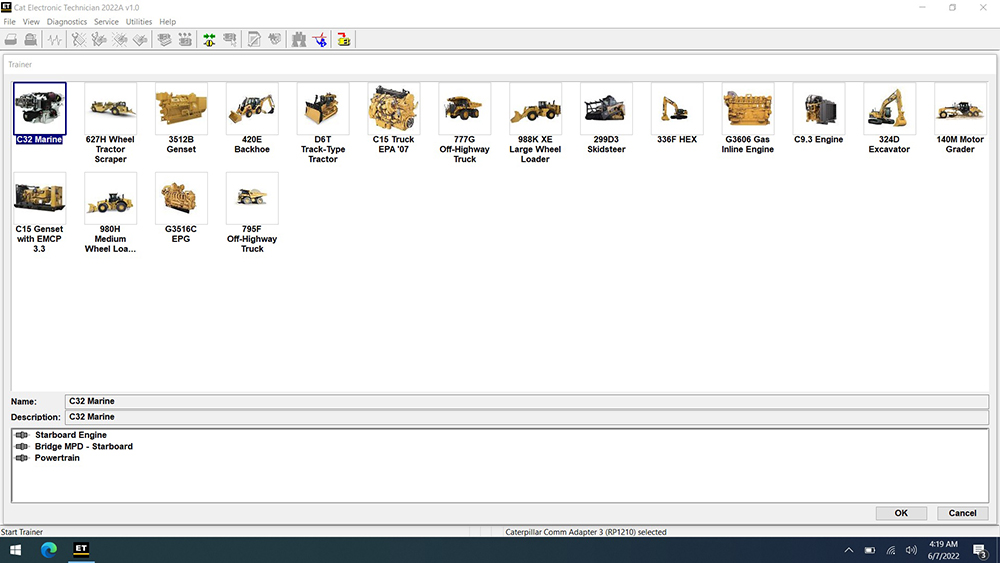Select the 324D Excavator trainer
Image resolution: width=1000 pixels, height=563 pixels.
click(889, 118)
